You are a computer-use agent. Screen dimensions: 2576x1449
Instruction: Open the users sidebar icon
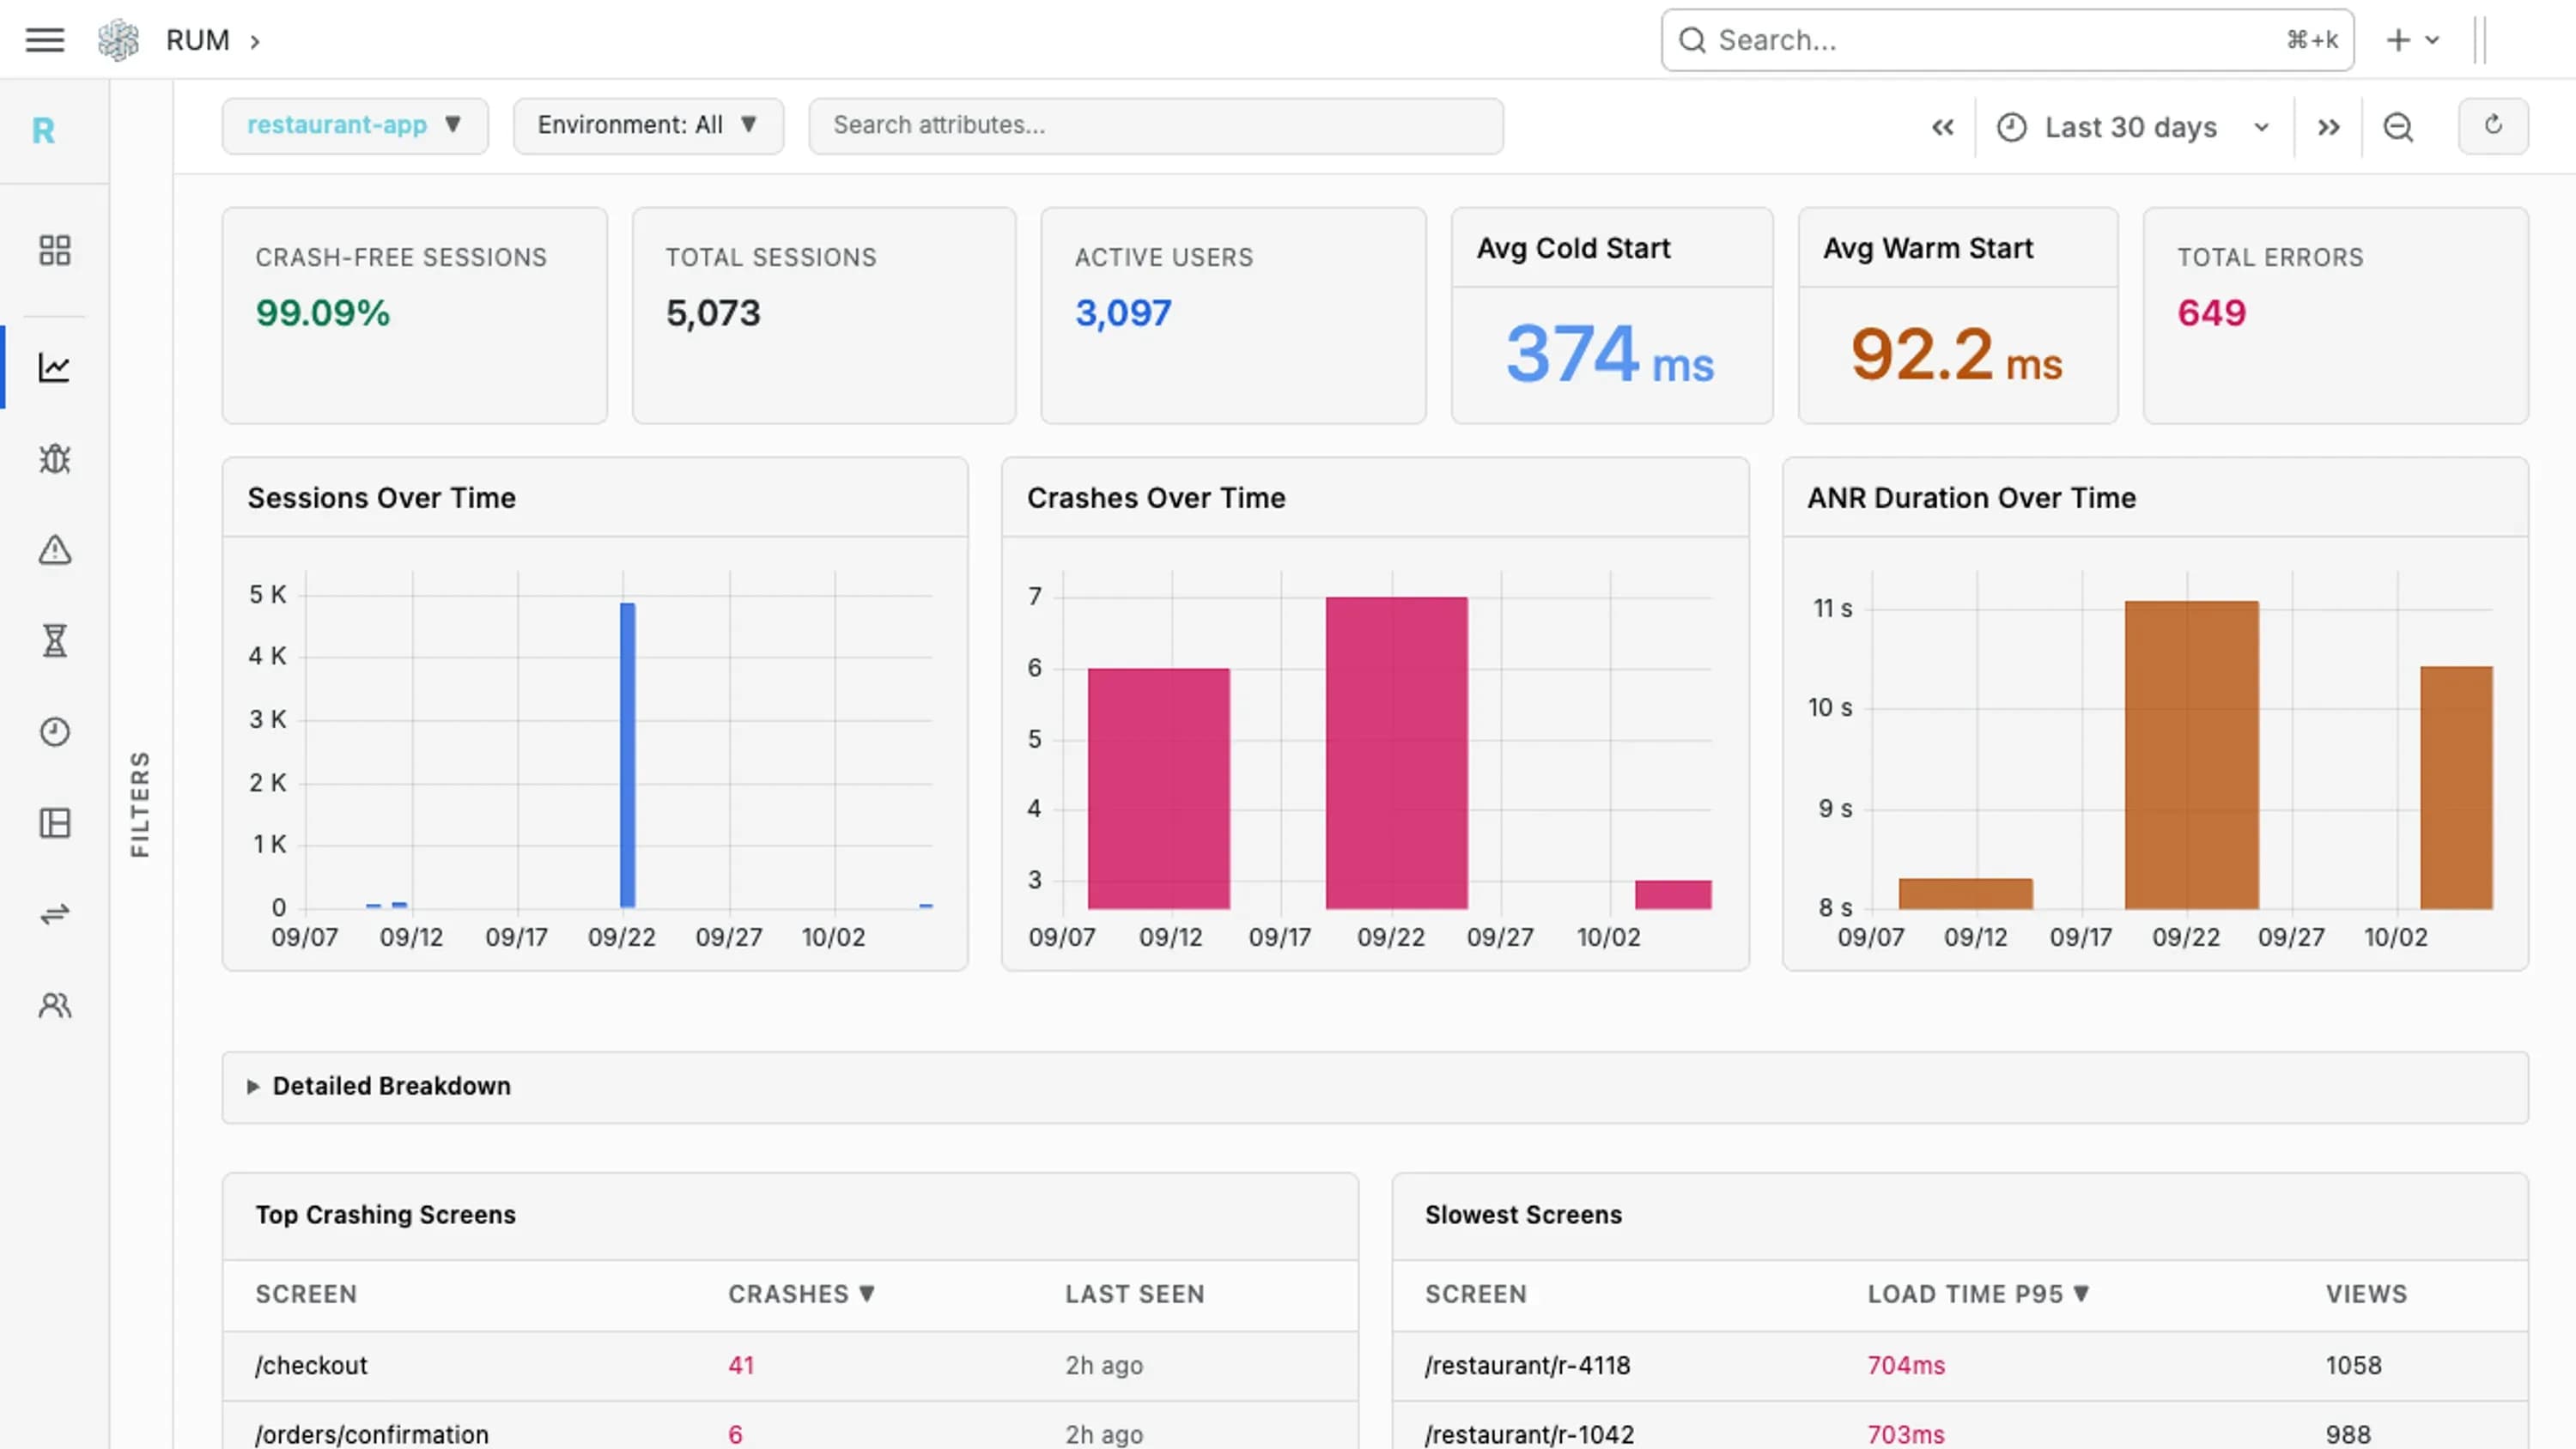tap(55, 1005)
